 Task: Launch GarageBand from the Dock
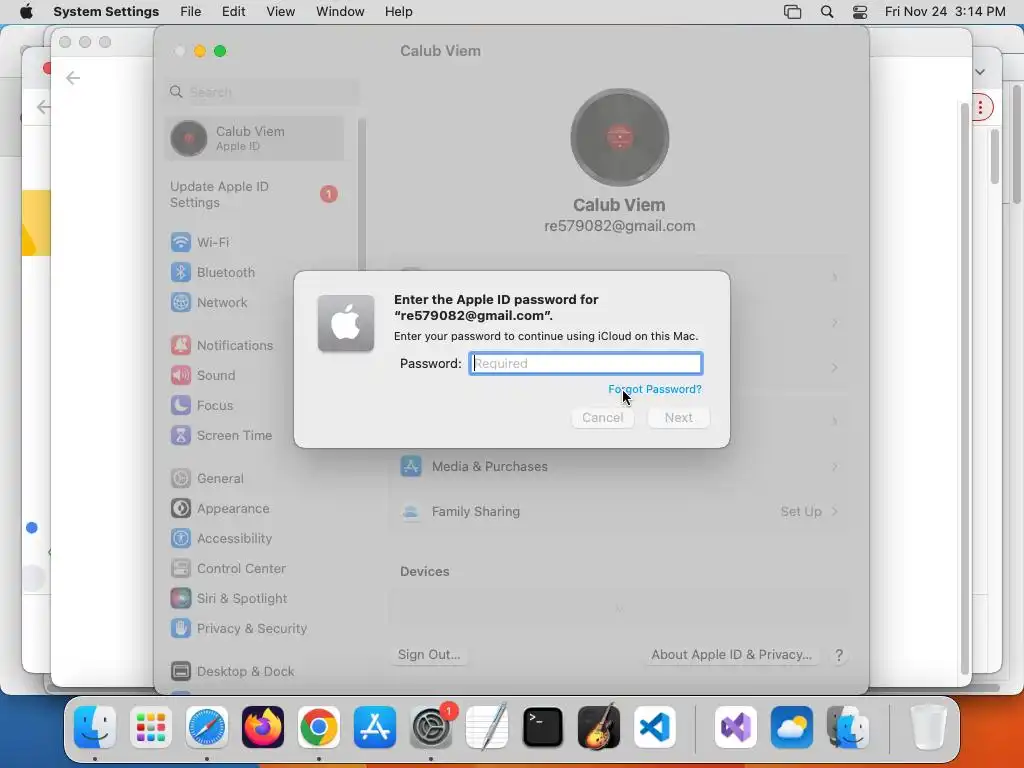pyautogui.click(x=599, y=727)
